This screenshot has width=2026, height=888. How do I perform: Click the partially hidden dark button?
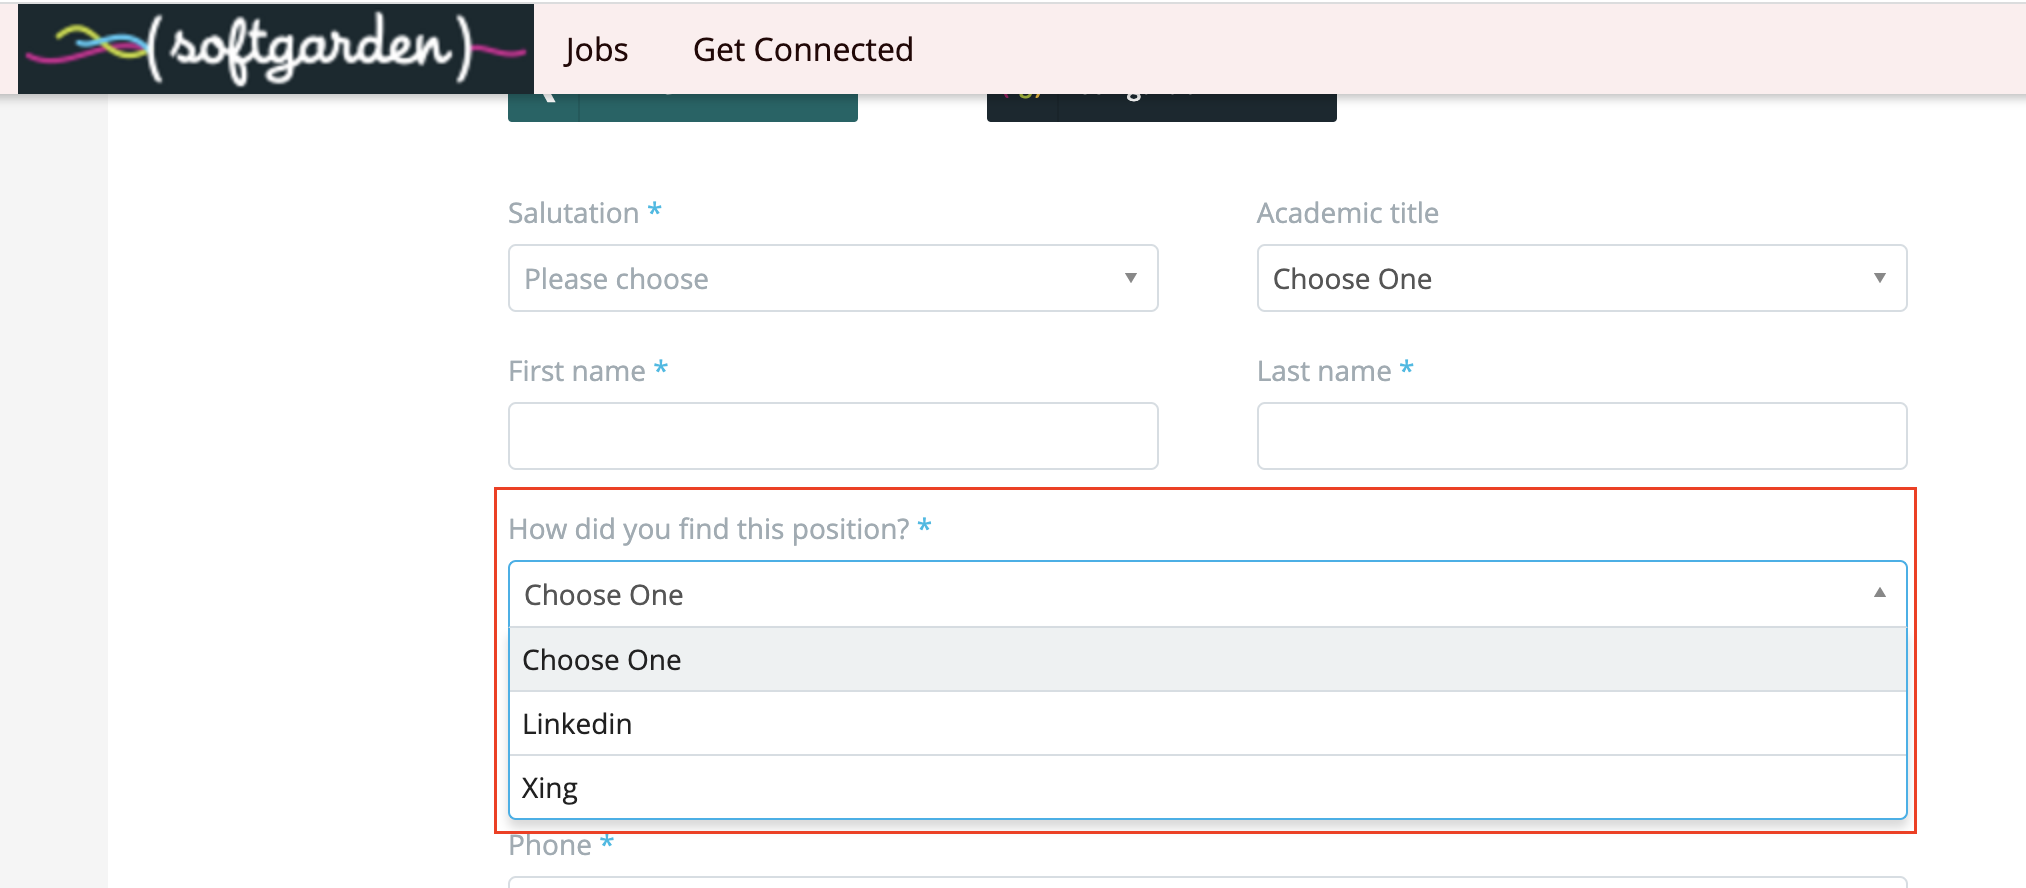coord(1162,108)
